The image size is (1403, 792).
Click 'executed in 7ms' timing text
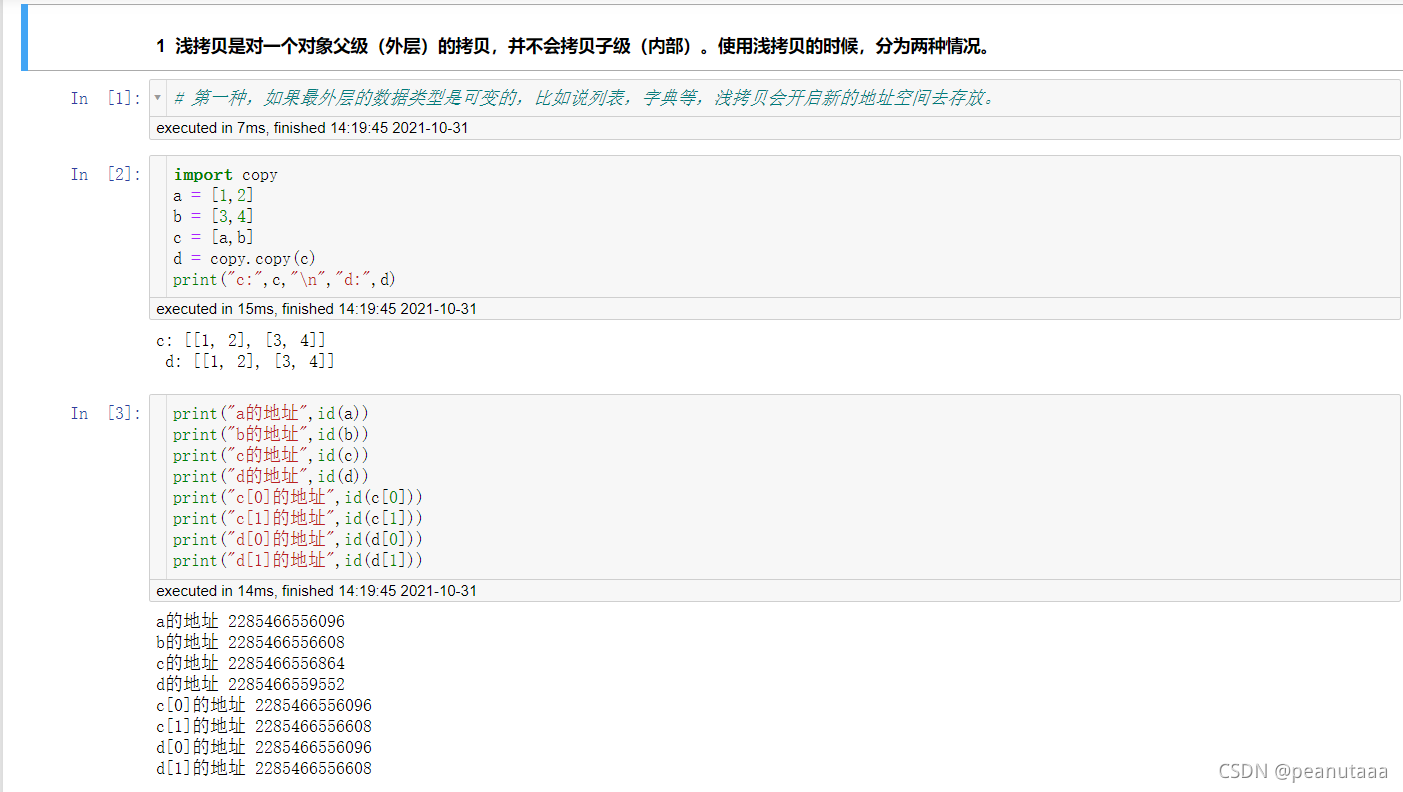tap(312, 128)
